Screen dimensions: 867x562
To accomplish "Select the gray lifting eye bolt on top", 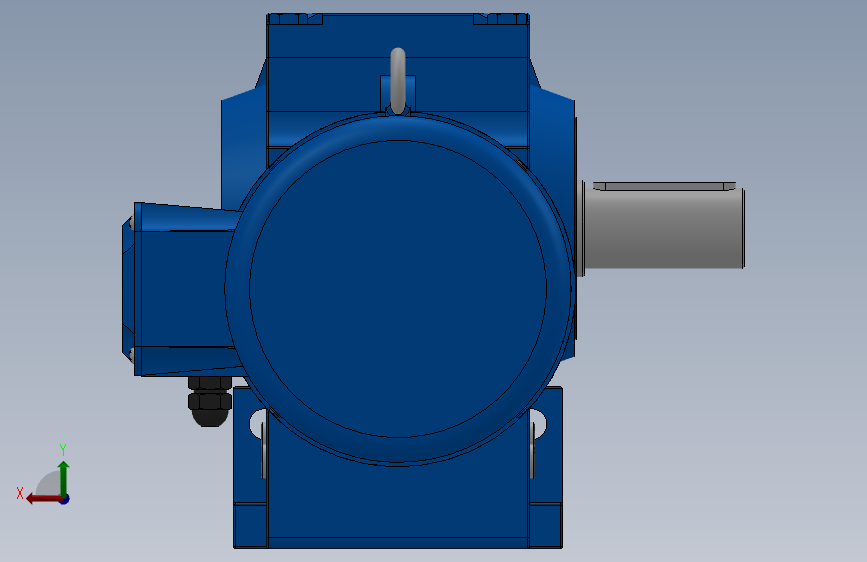I will click(398, 81).
